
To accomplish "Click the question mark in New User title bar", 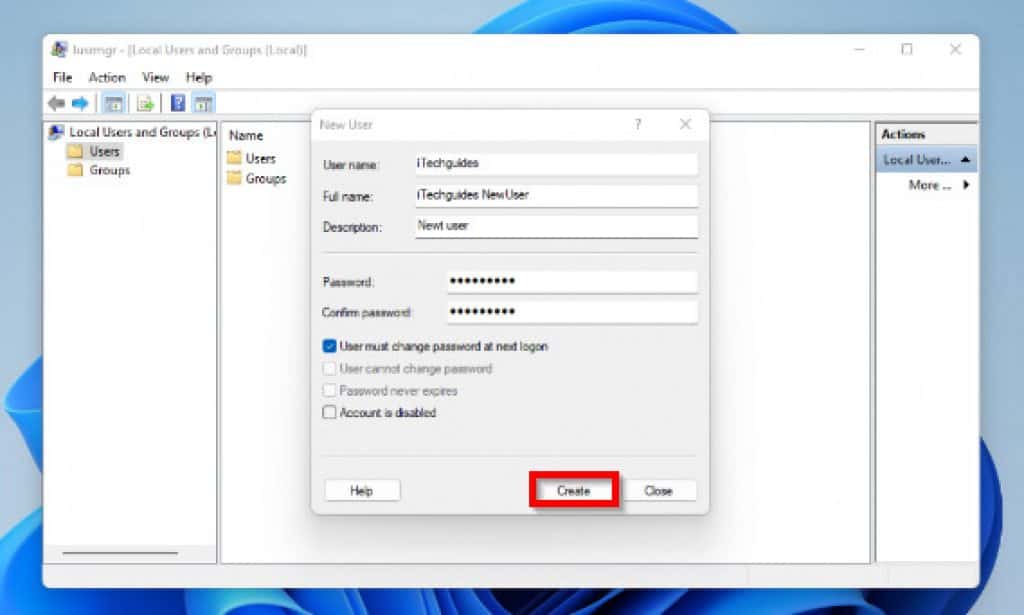I will (637, 124).
